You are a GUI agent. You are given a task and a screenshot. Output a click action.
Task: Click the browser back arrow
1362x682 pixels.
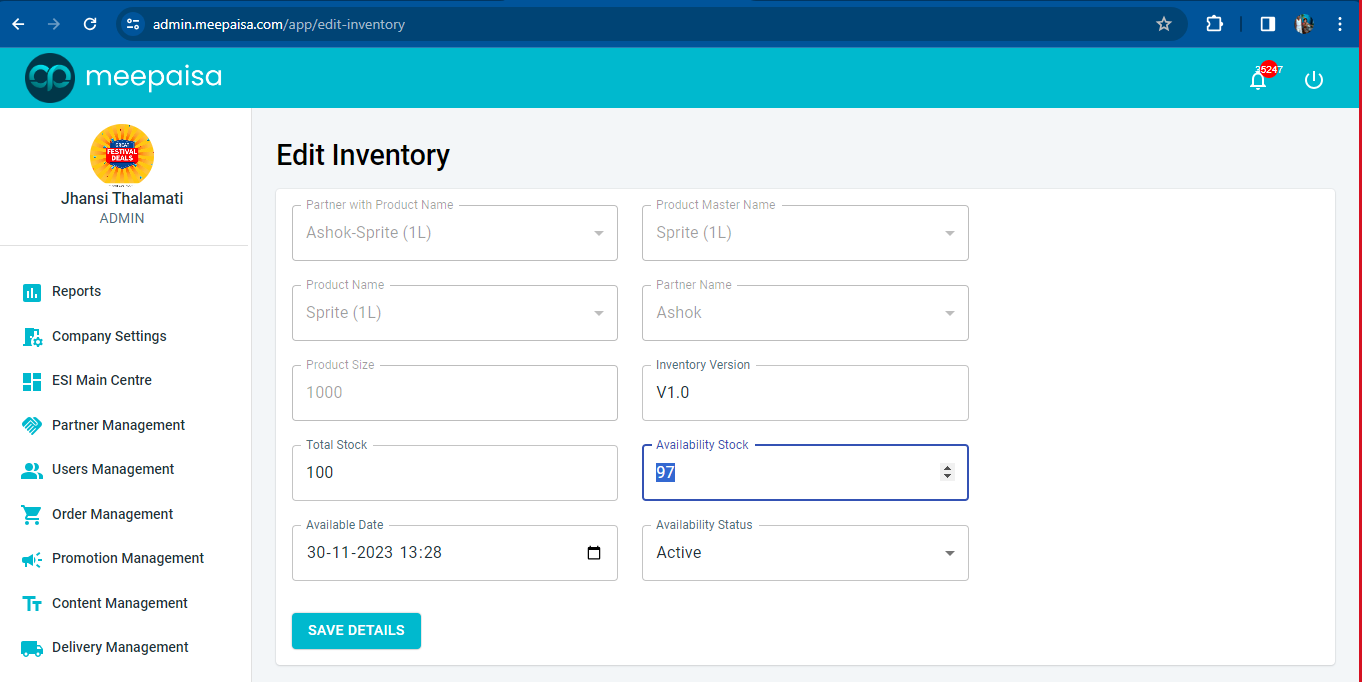[x=18, y=24]
